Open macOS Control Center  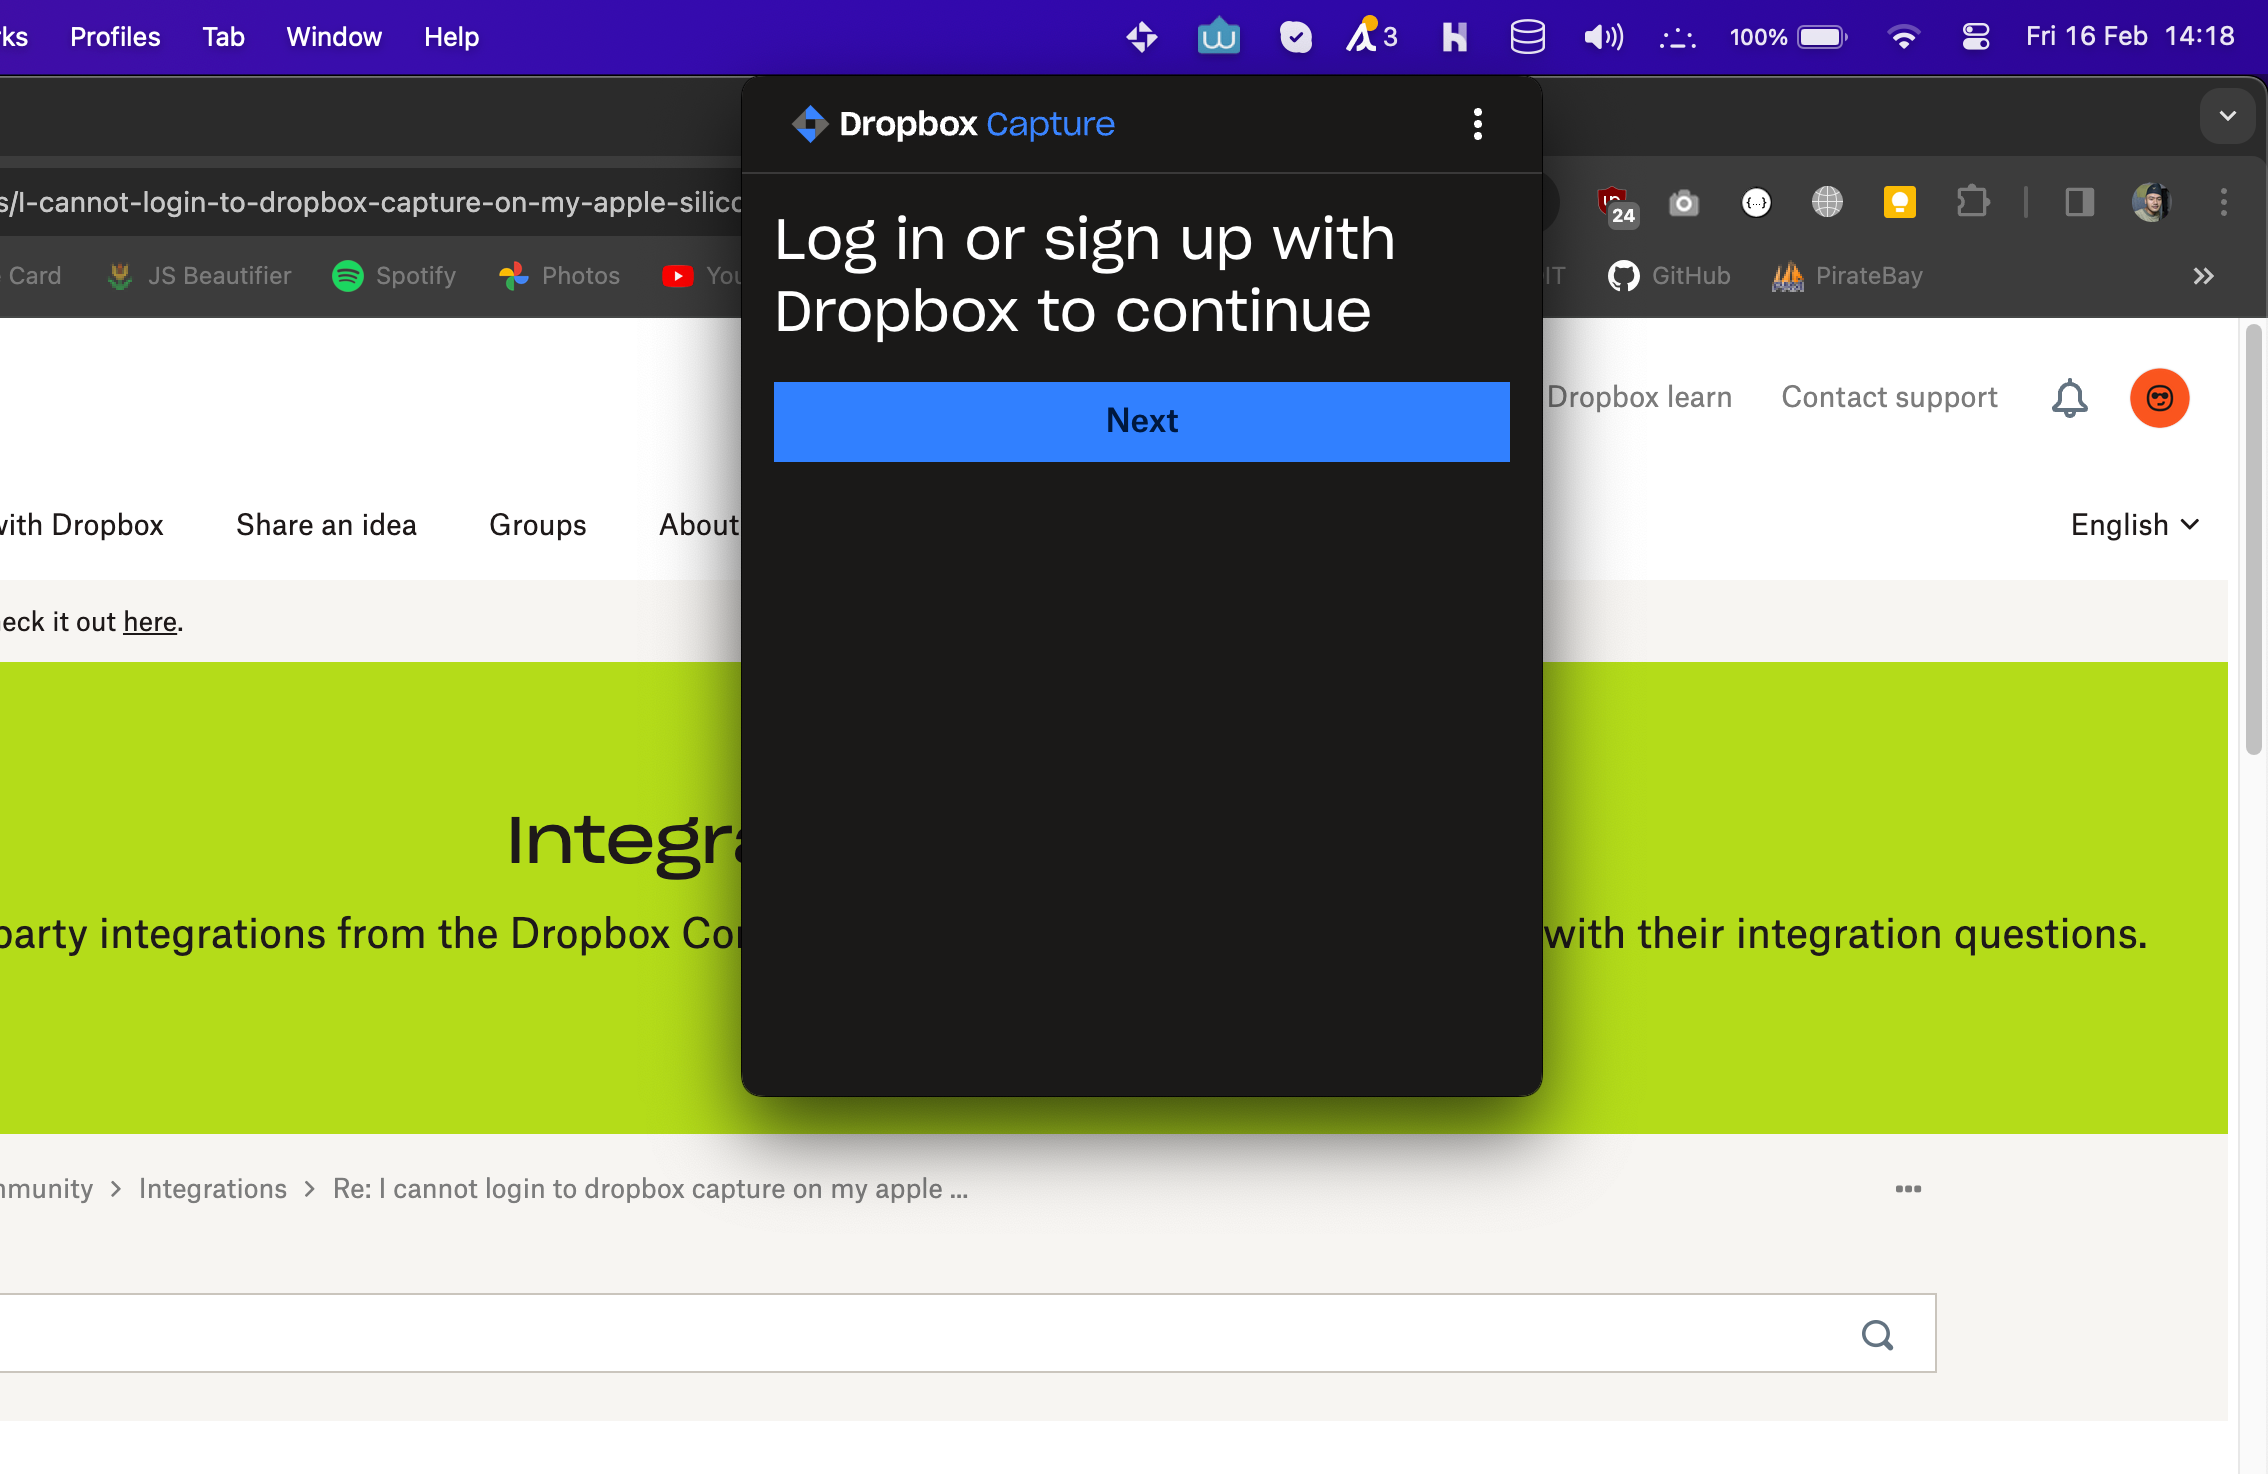pos(1975,37)
